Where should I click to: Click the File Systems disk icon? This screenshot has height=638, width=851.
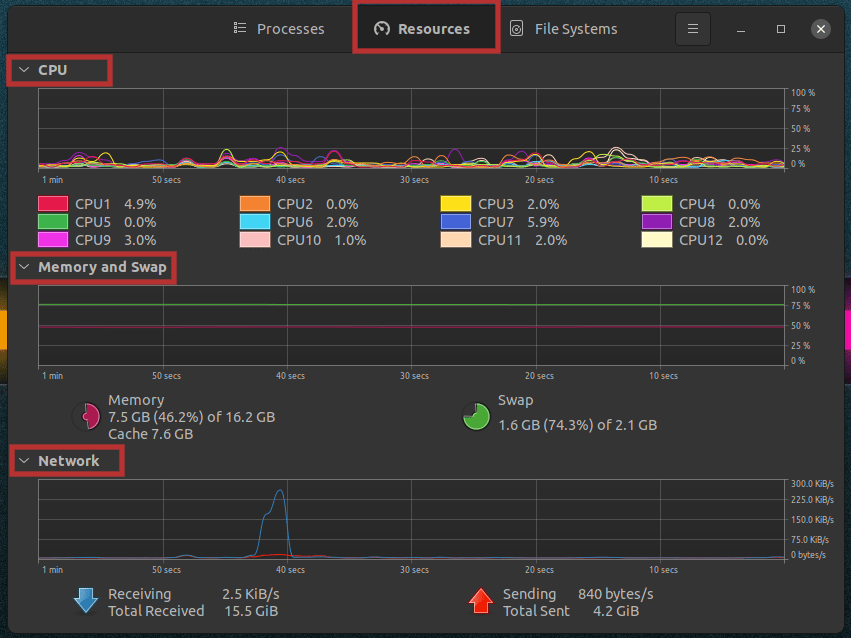pyautogui.click(x=517, y=29)
